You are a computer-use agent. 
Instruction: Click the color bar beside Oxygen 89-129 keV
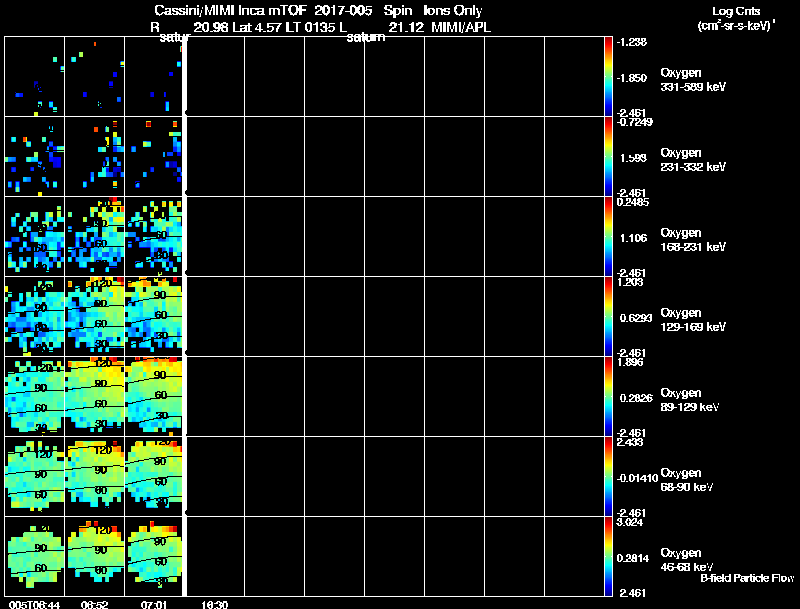tap(608, 396)
